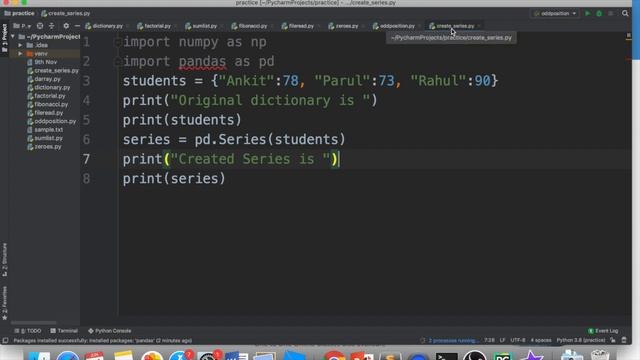Viewport: 640px width, 360px height.
Task: Open Finder from the dock
Action: click(40, 356)
